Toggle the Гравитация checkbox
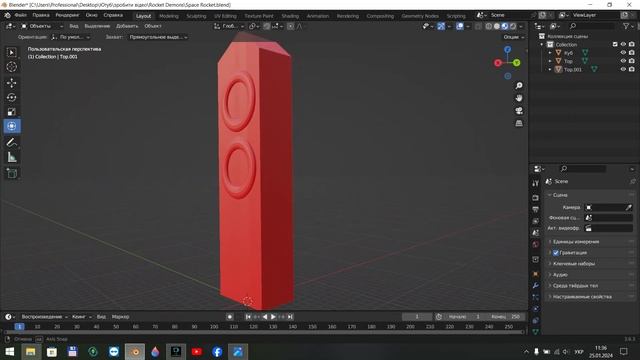 pyautogui.click(x=556, y=253)
